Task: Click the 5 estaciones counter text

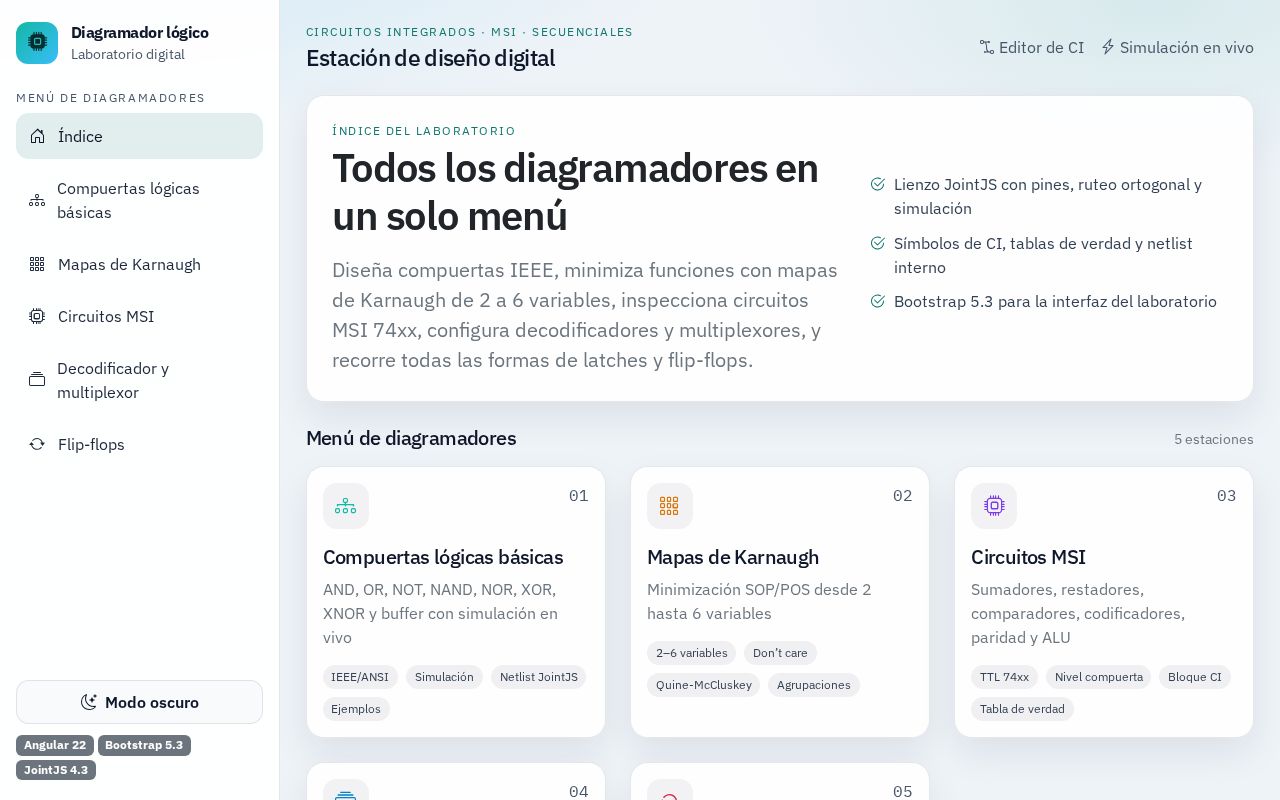Action: (1213, 439)
